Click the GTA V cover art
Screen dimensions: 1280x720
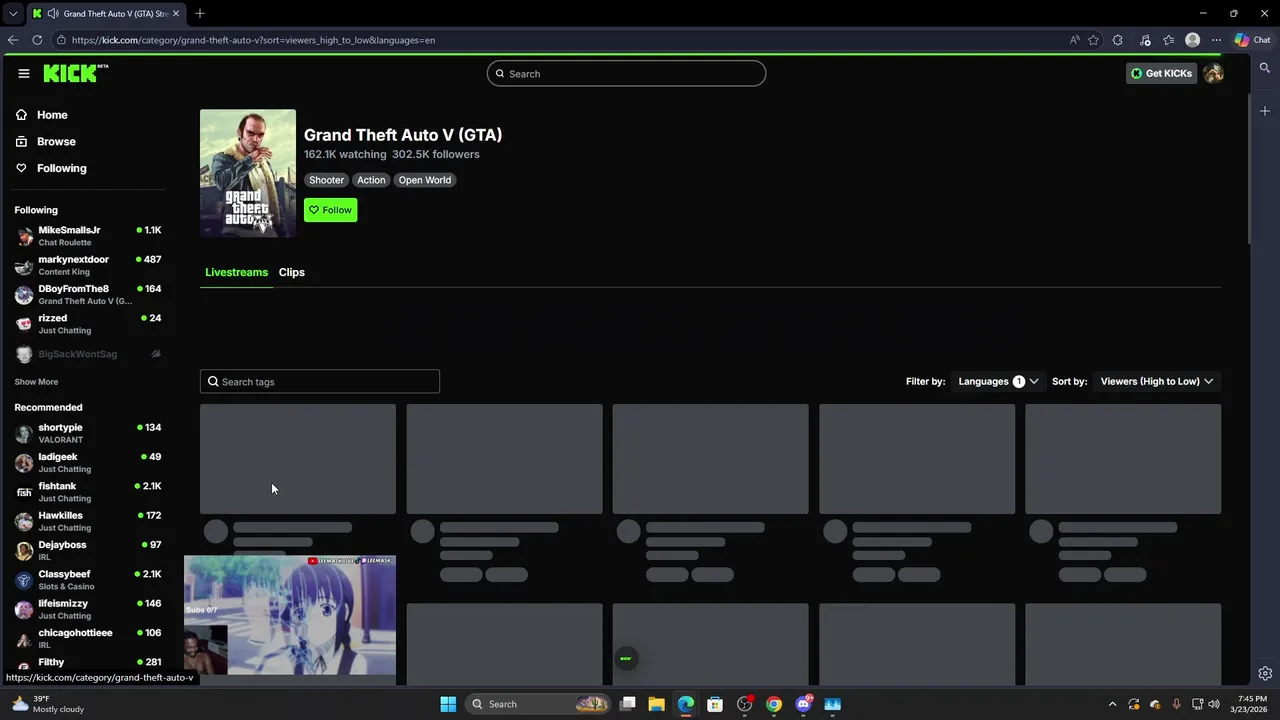248,173
